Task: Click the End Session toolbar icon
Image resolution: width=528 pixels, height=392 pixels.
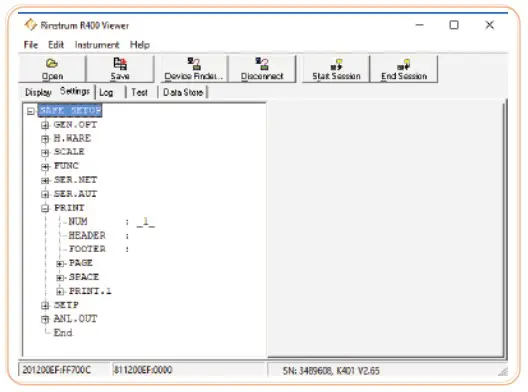Action: point(404,69)
